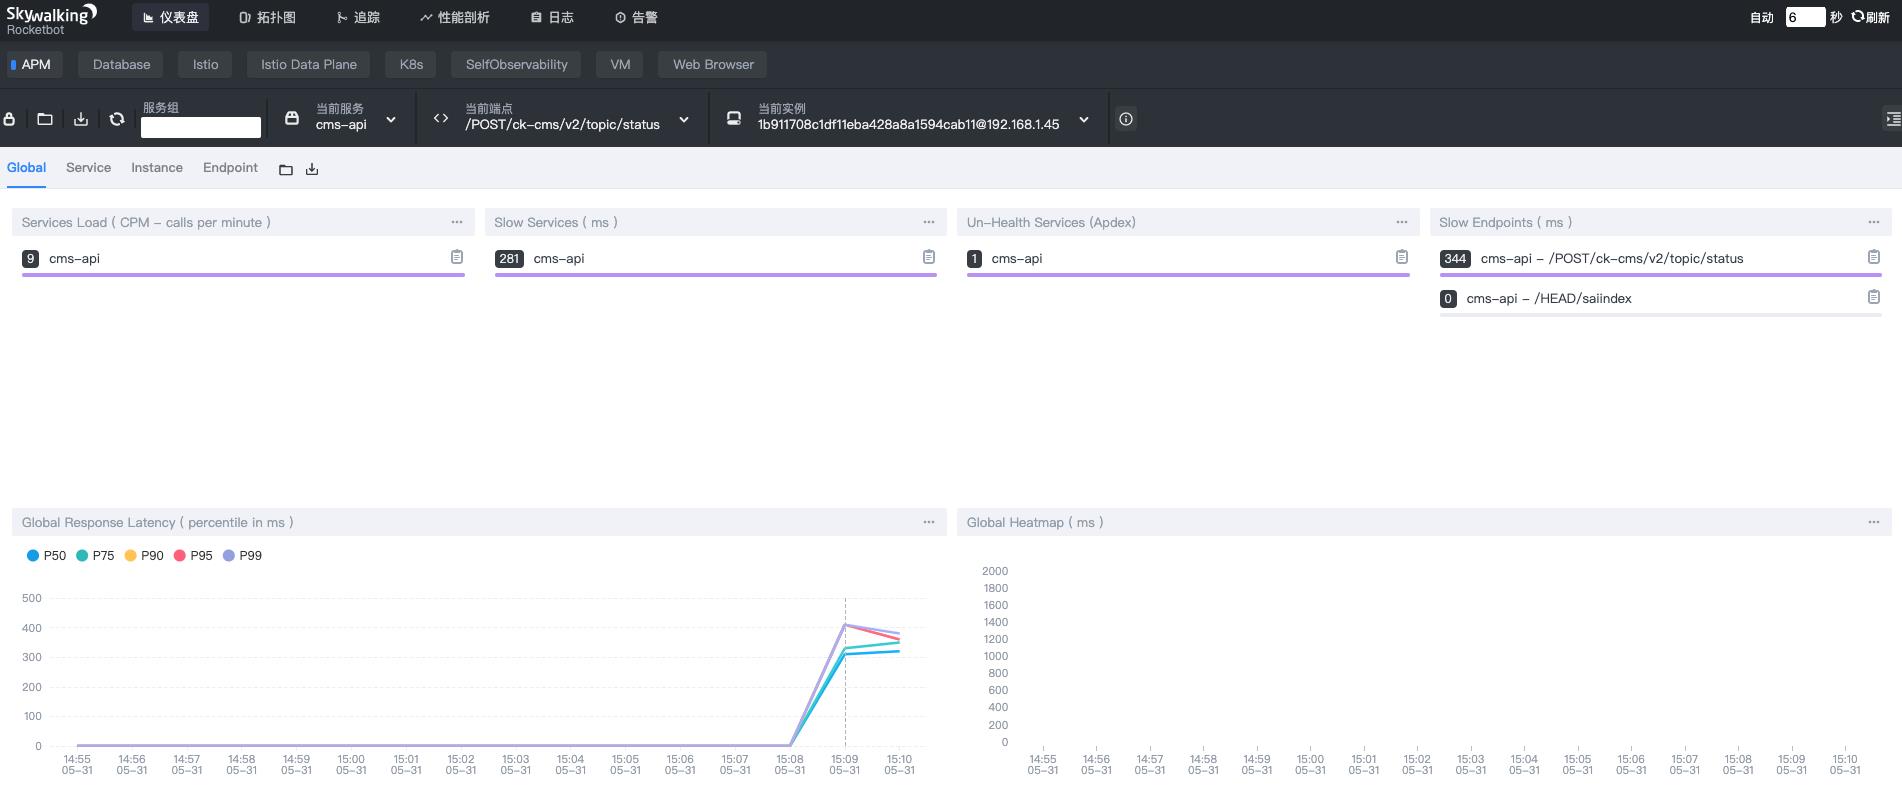The image size is (1902, 808).
Task: Click the 15:09 peak on latency chart
Action: tap(845, 625)
